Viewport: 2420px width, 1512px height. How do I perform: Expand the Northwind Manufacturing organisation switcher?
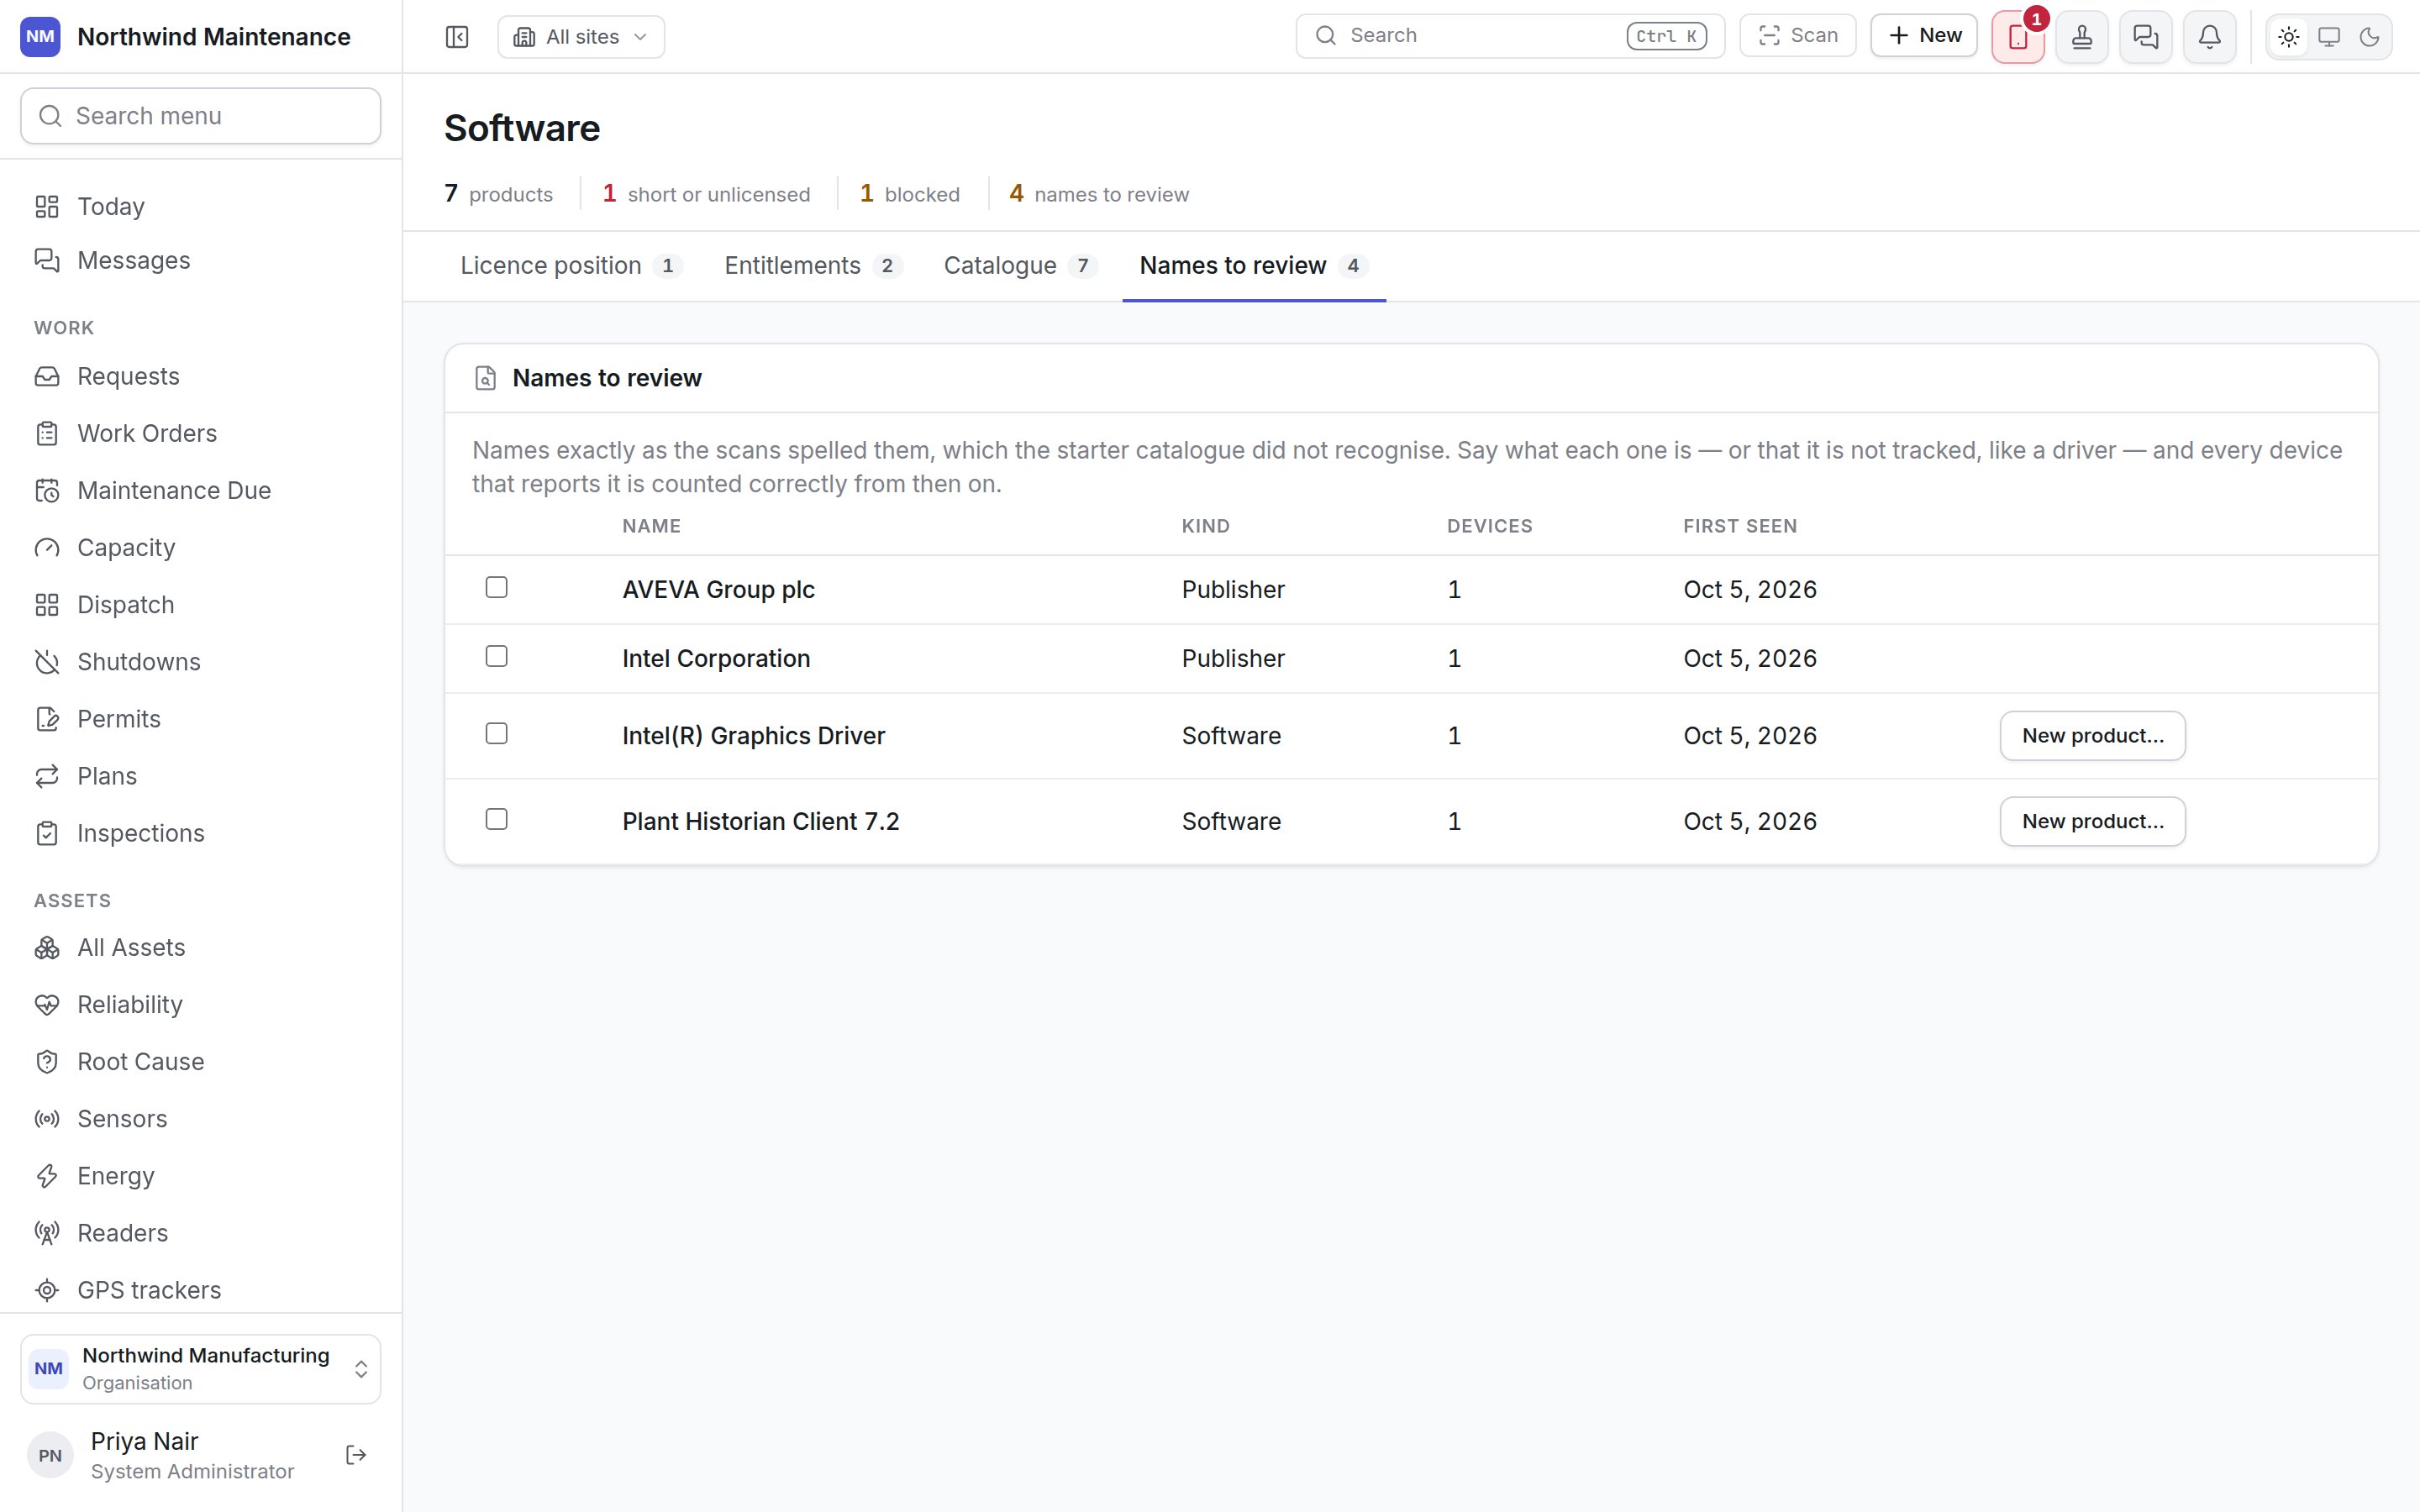pos(200,1369)
